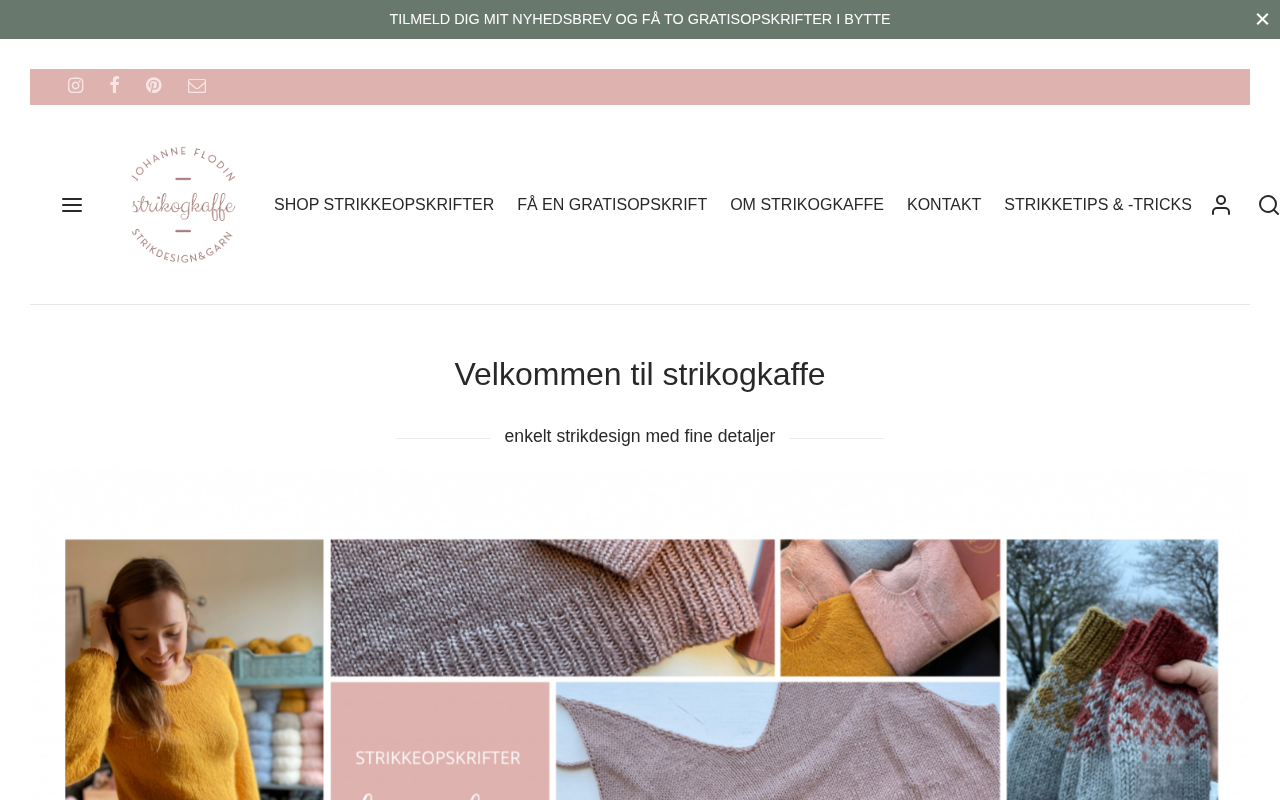1280x800 pixels.
Task: Open the yellow sweater woman photo
Action: (x=195, y=670)
